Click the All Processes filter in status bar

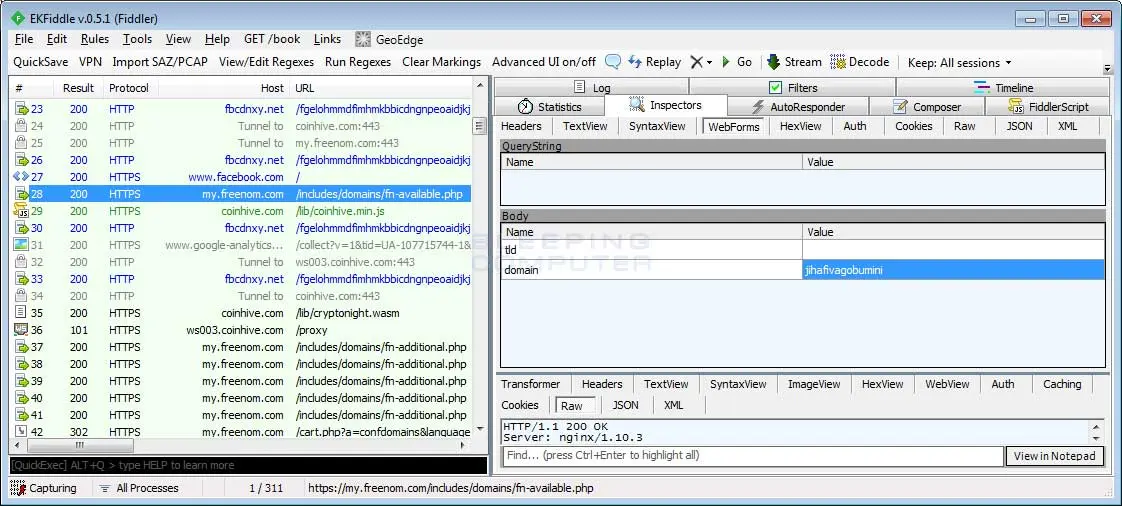[140, 488]
